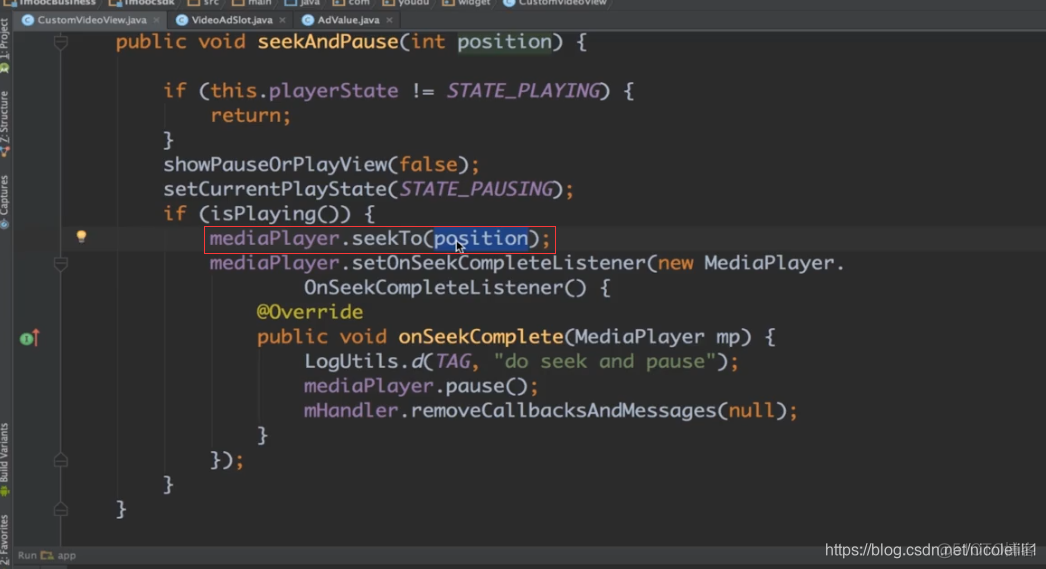Close the VideoAdSlot.java editor tab
The image size is (1046, 569).
pos(283,20)
